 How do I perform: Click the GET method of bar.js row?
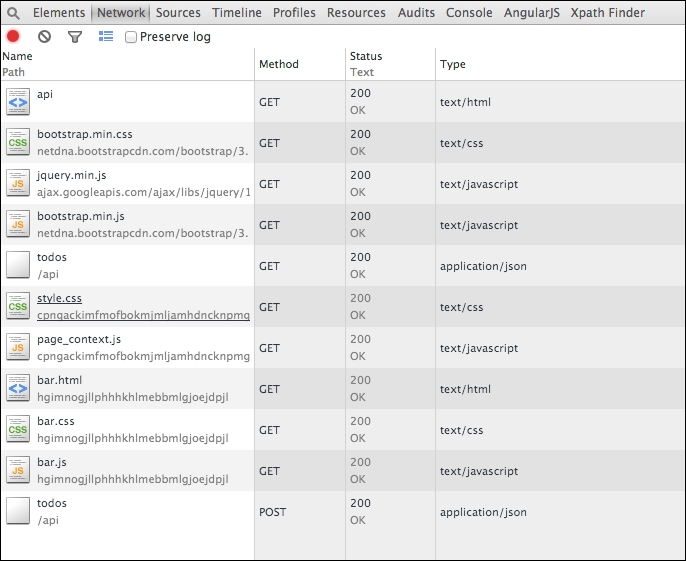pyautogui.click(x=269, y=471)
